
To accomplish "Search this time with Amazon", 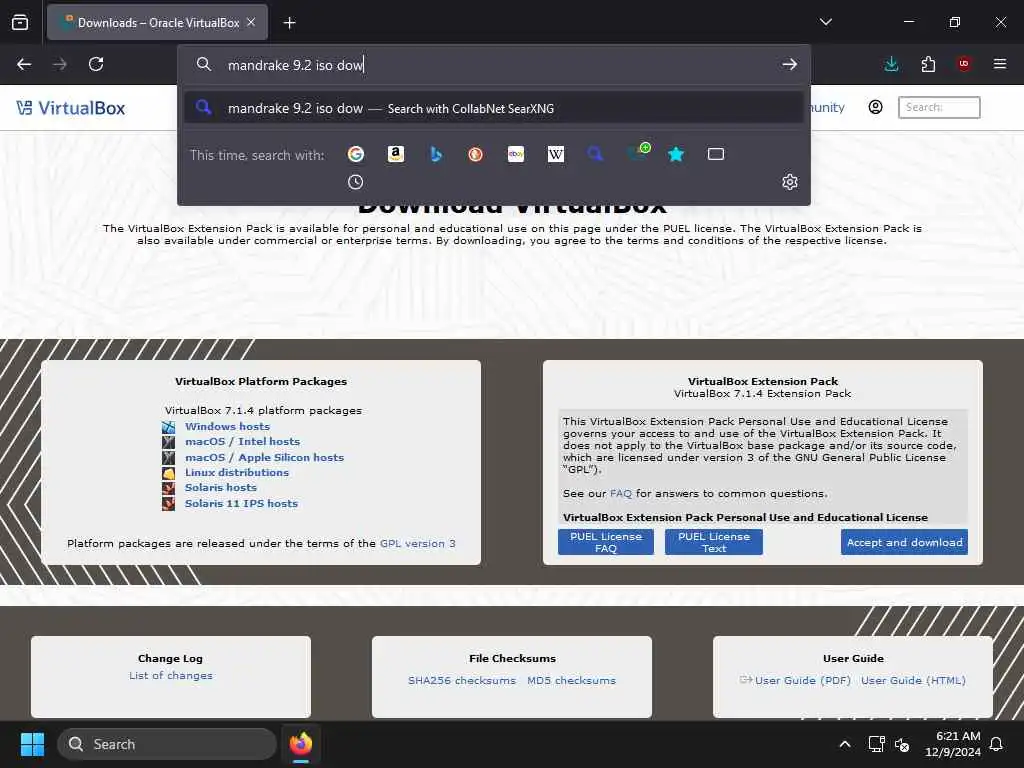I will (x=396, y=154).
